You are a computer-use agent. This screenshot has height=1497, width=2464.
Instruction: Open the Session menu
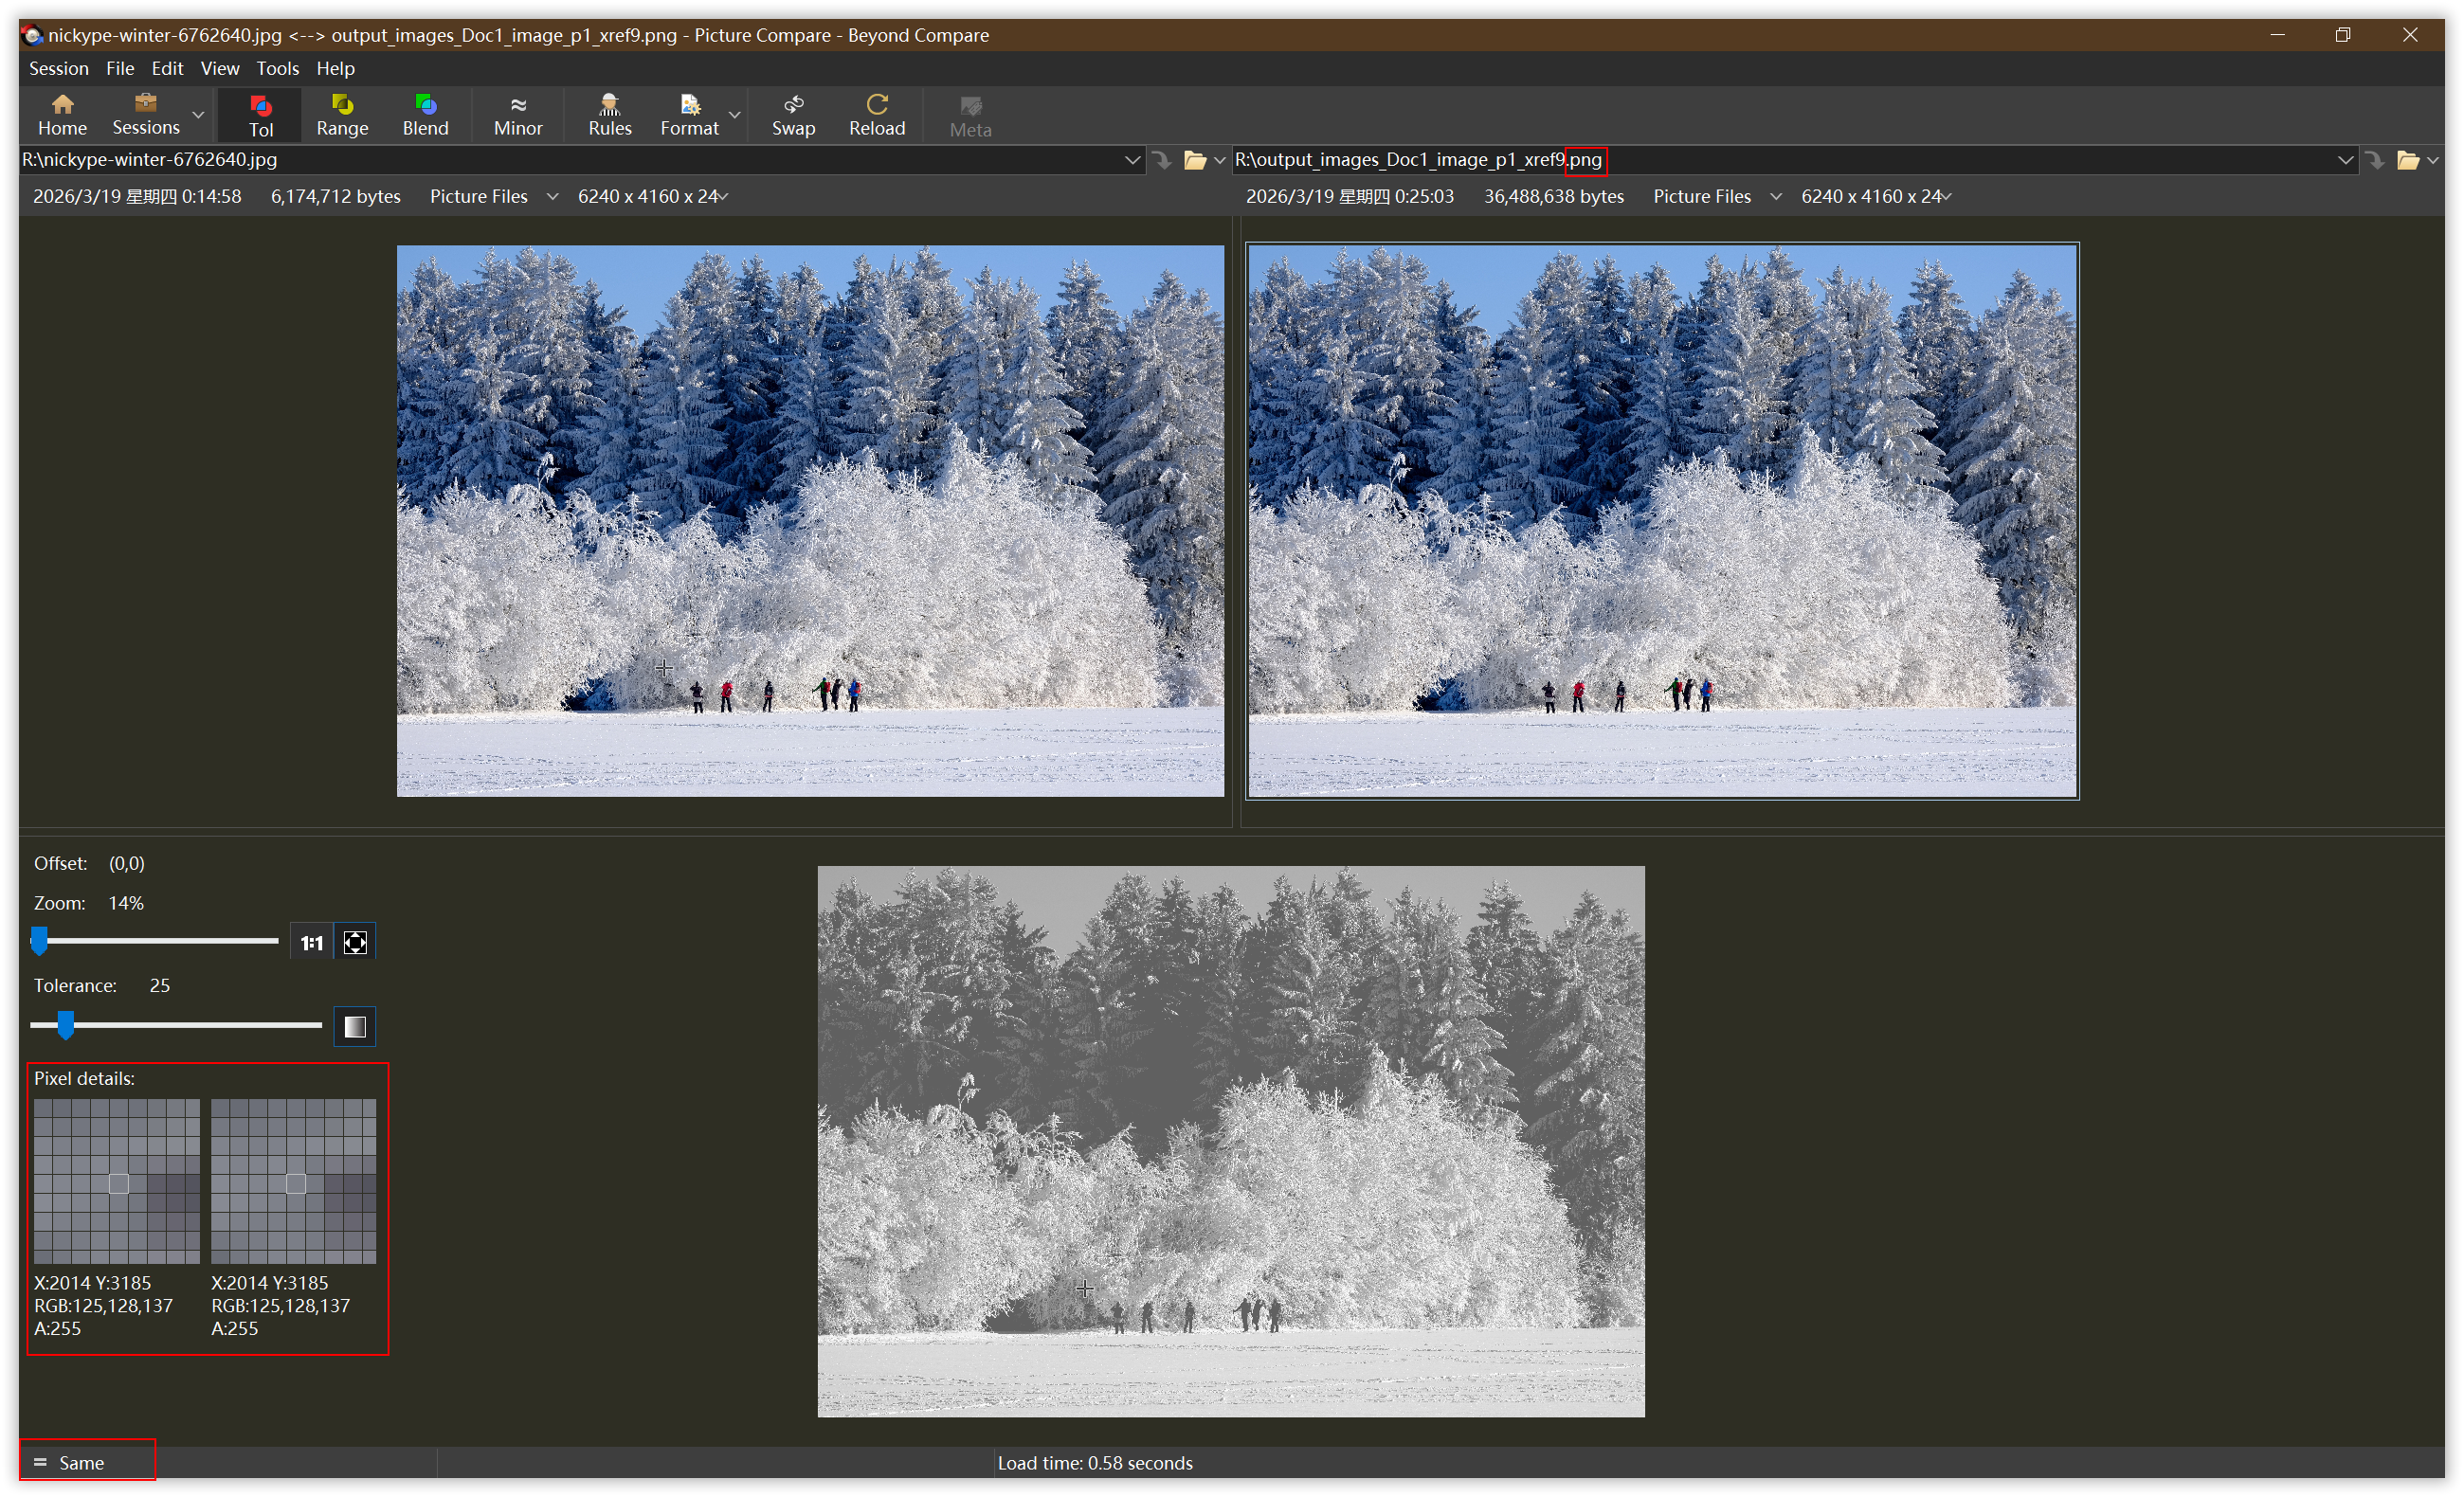(x=58, y=68)
